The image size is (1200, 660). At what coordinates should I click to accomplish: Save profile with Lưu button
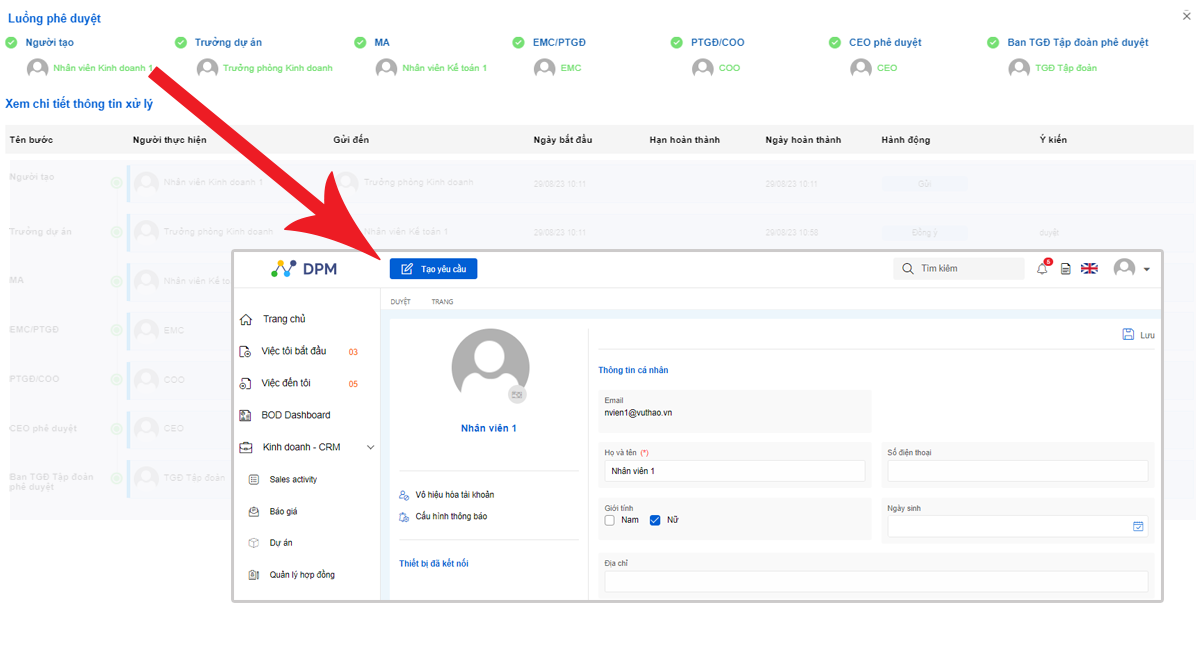click(x=1138, y=335)
